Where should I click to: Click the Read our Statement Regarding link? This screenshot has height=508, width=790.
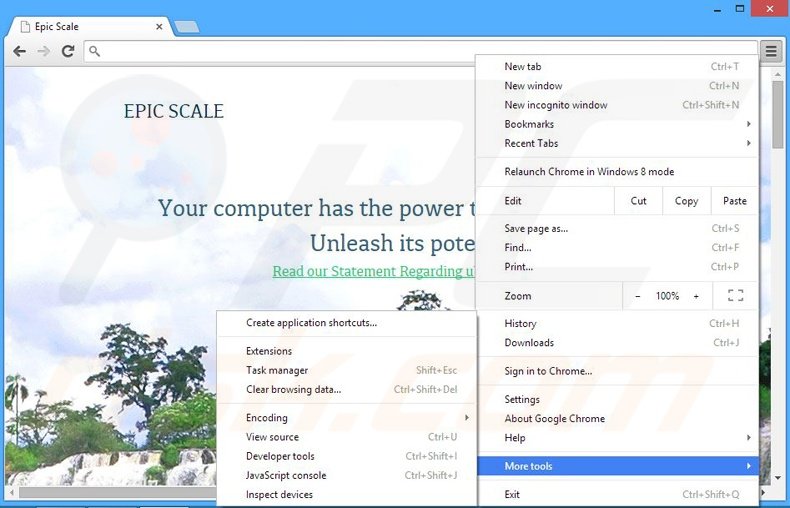373,271
